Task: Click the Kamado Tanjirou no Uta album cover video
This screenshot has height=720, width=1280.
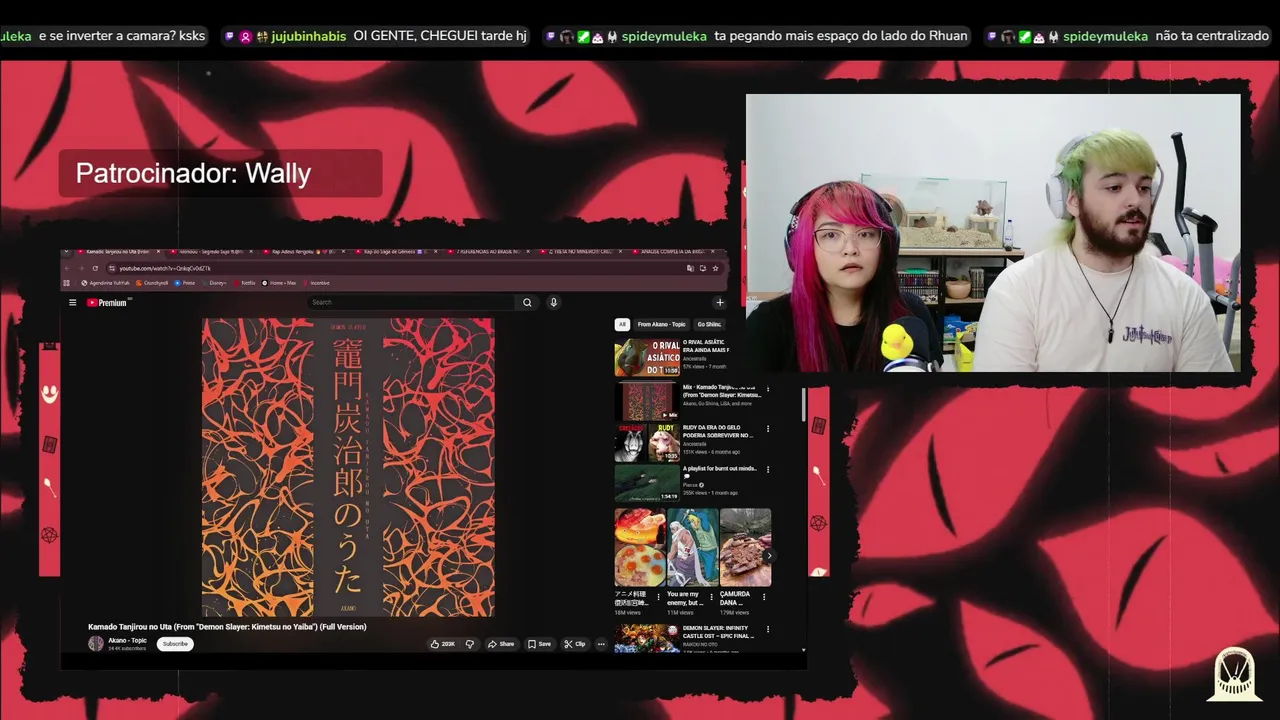Action: (348, 467)
